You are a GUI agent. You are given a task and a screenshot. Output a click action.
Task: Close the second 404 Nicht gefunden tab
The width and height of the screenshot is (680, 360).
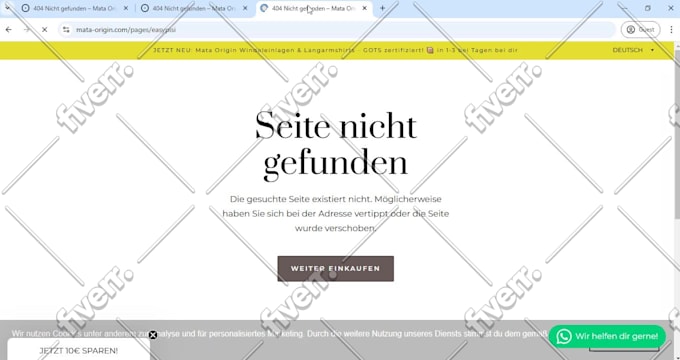[x=245, y=8]
